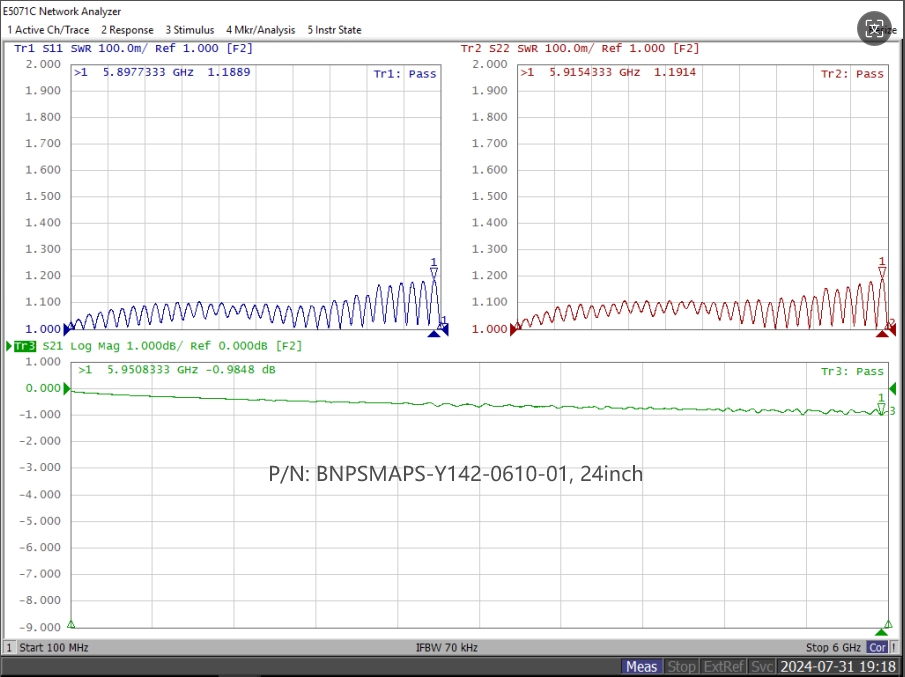Click the P/N BNPSMAPS-Y142-0610-01 annotation text
Screen dimensions: 905x677
point(455,474)
